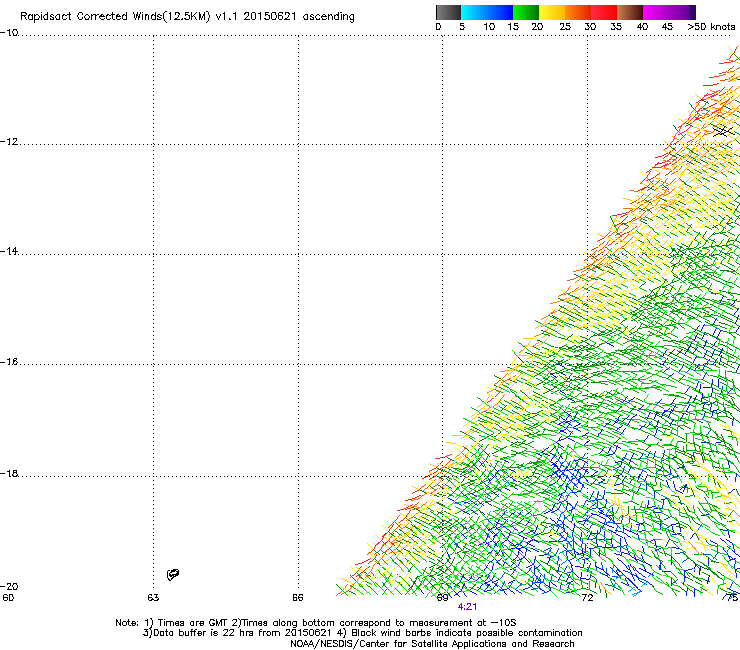Click the "5" legend scale label

click(x=462, y=27)
